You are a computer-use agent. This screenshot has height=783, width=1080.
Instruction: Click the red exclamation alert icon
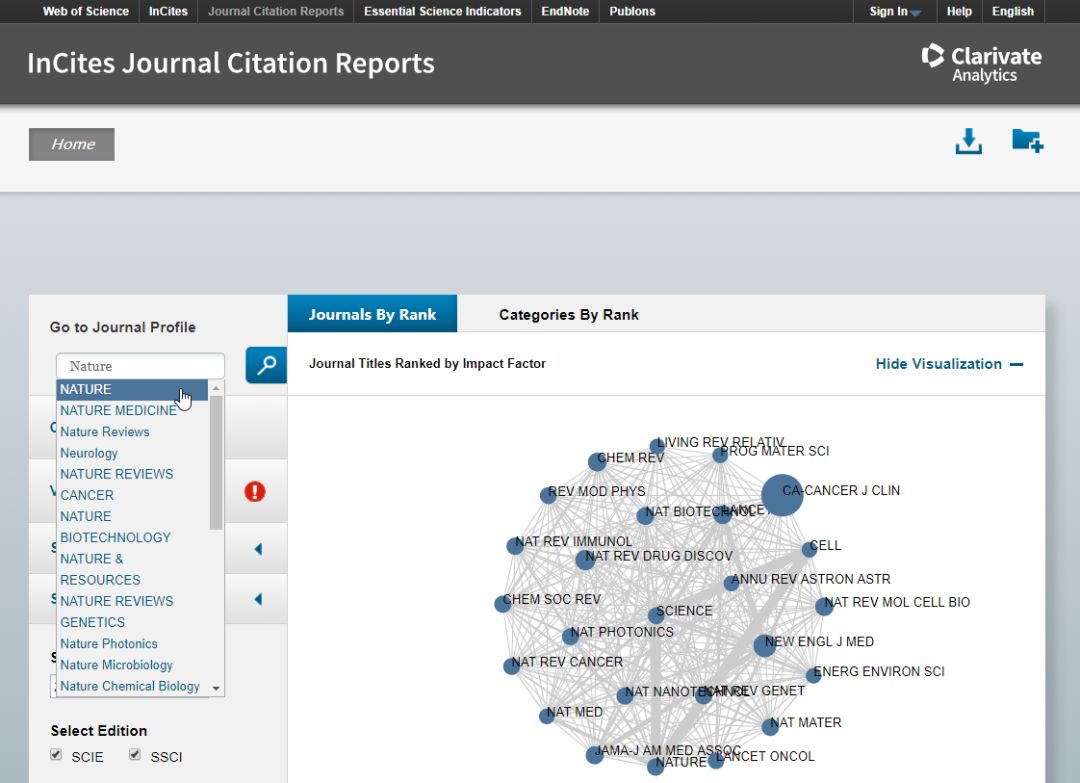tap(255, 491)
